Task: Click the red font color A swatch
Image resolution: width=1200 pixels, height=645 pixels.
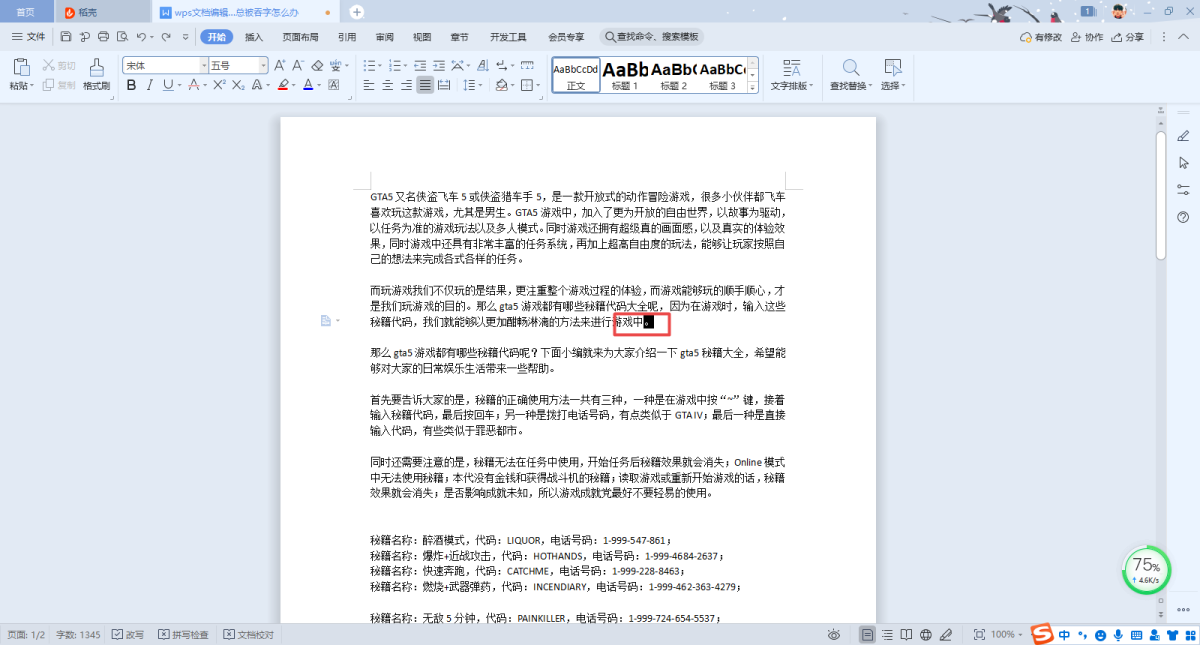Action: pos(308,85)
